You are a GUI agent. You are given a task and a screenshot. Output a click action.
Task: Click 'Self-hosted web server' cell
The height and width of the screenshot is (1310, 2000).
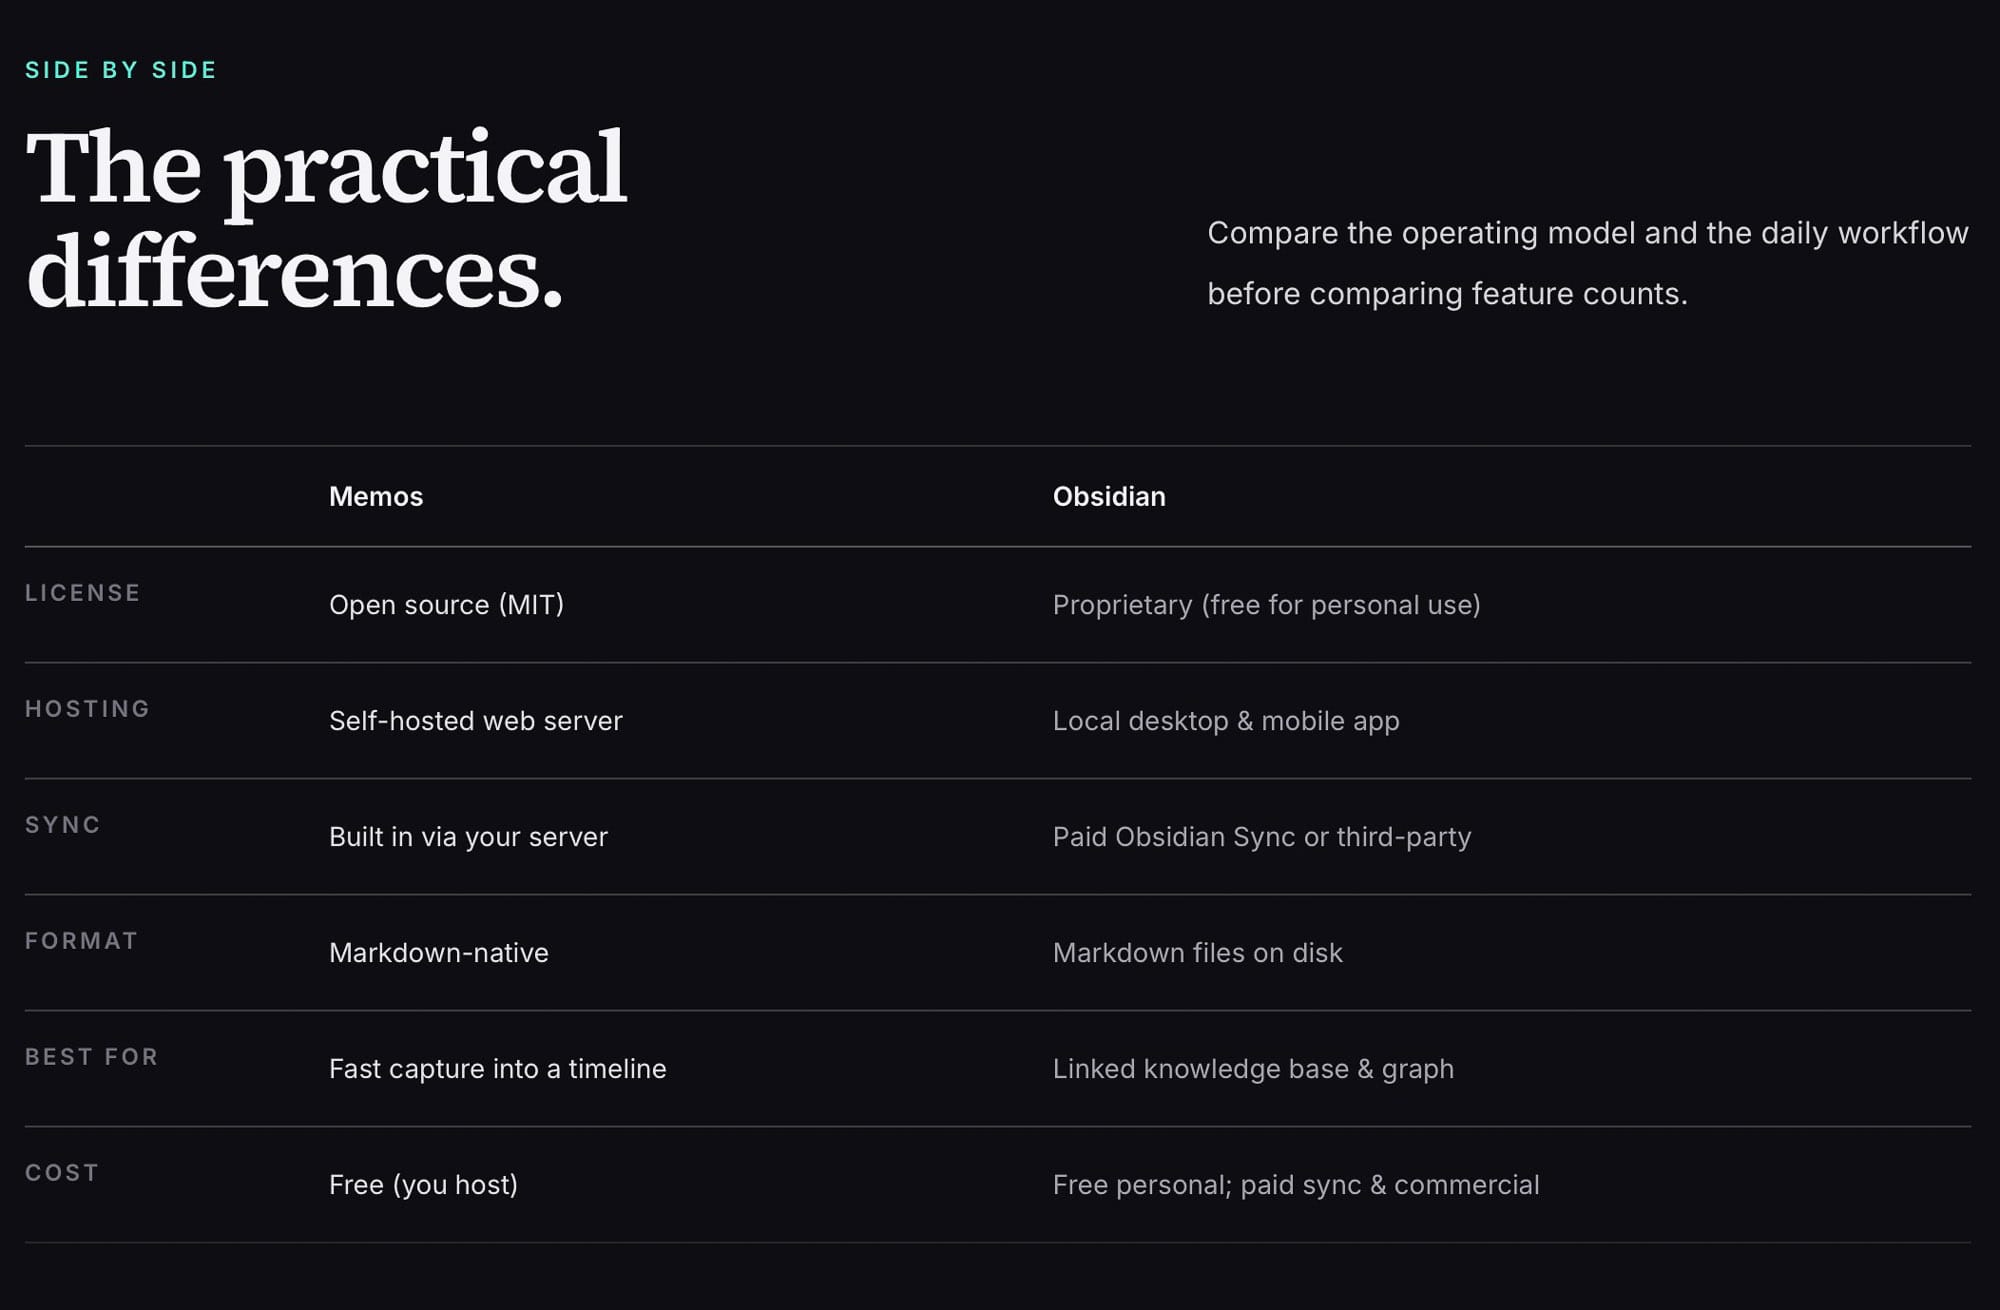(476, 721)
